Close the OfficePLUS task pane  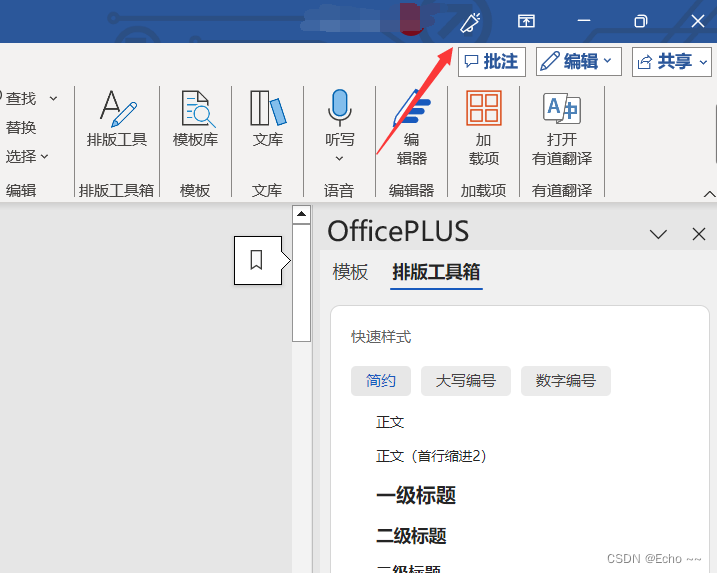pos(699,234)
